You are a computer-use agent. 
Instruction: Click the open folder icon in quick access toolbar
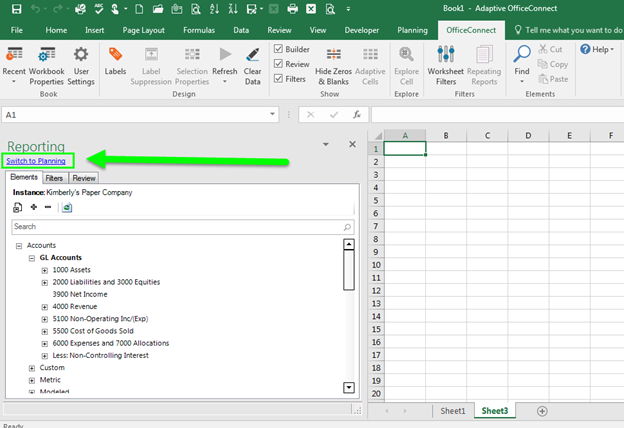coord(158,9)
